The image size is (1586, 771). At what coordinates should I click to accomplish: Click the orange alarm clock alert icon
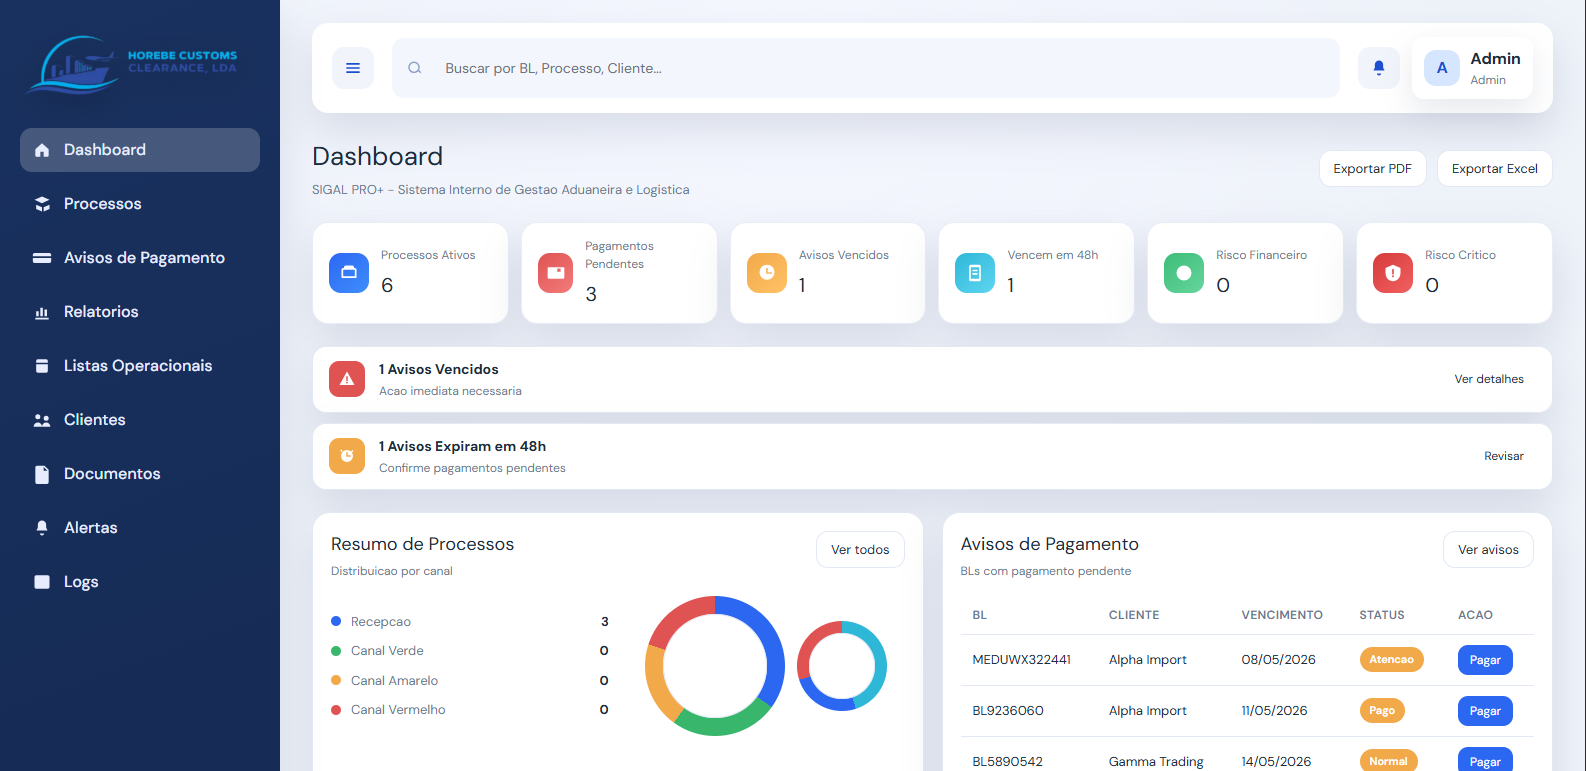[x=347, y=456]
